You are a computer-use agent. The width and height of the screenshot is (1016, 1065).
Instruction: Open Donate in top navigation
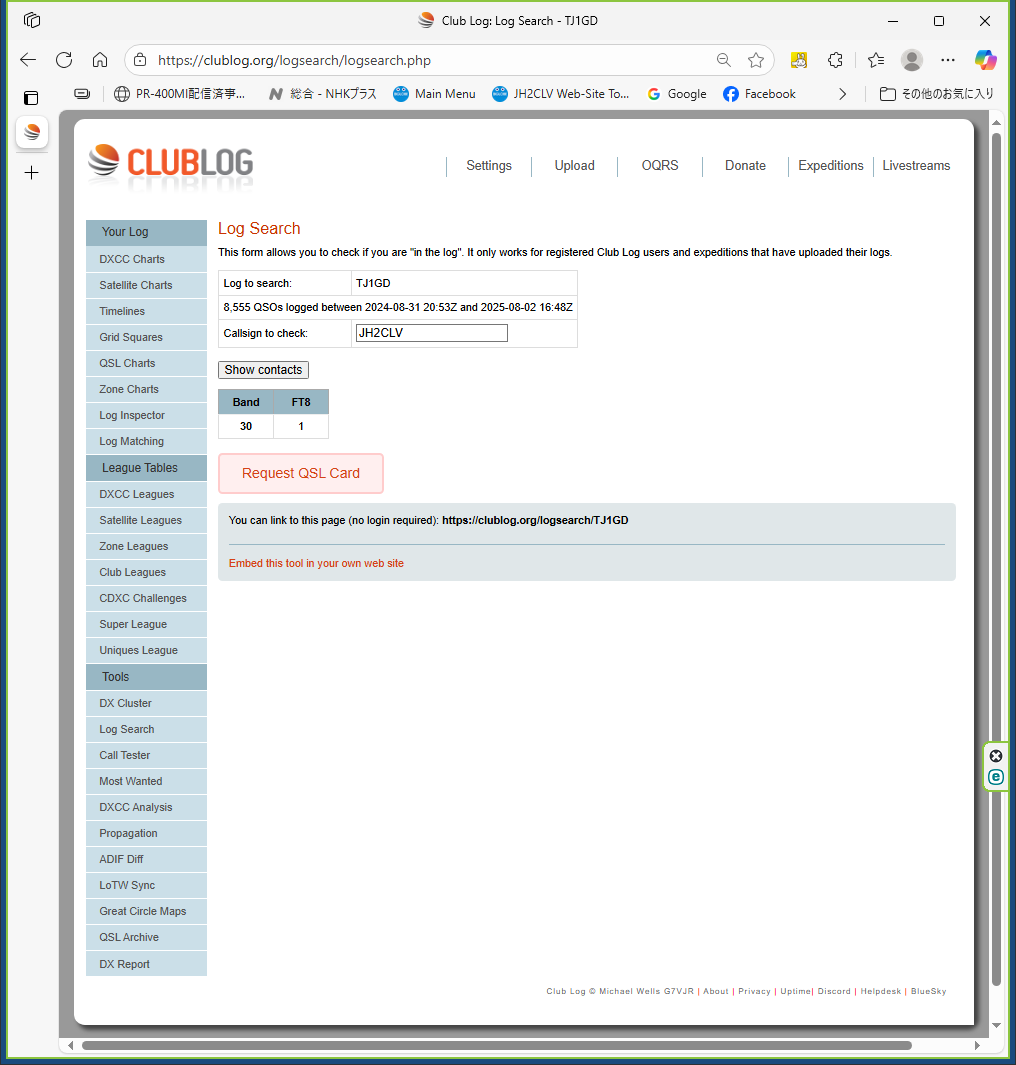point(745,166)
